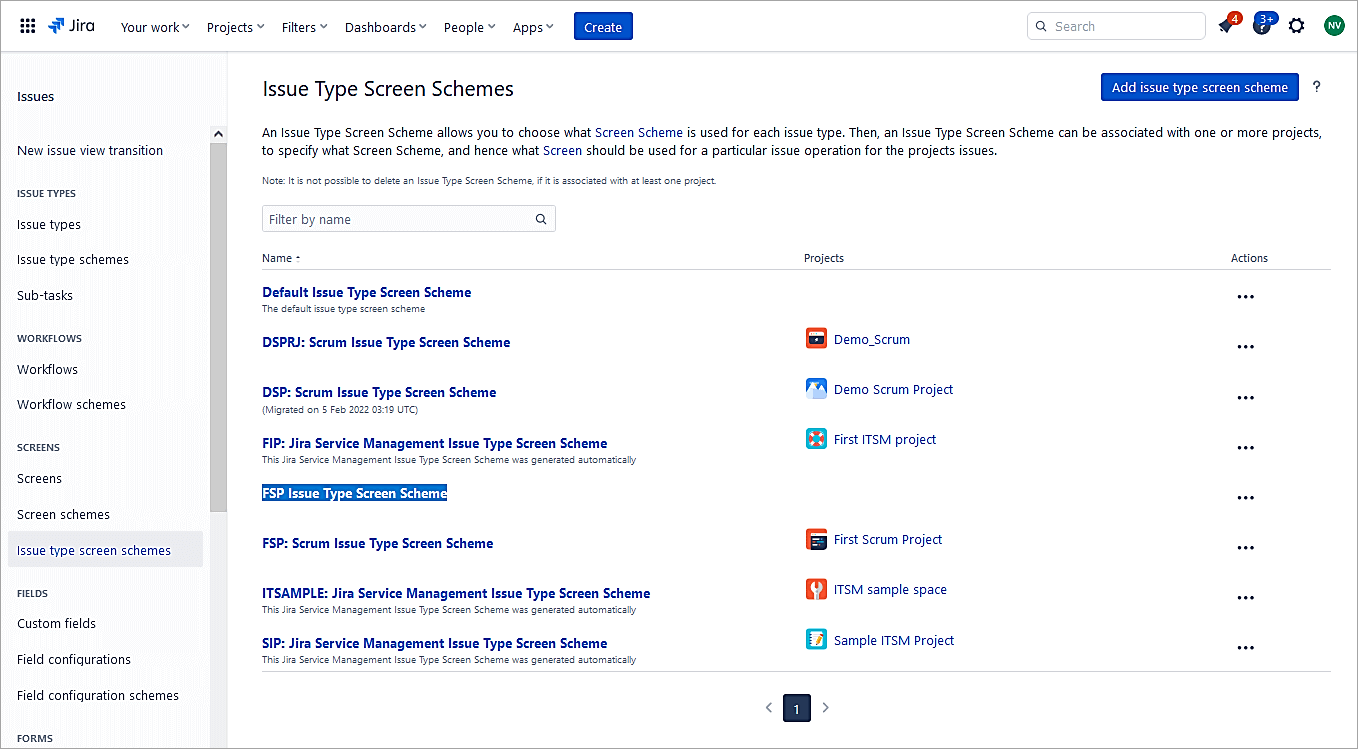
Task: Click the magnifier in the filter field
Action: coord(540,218)
